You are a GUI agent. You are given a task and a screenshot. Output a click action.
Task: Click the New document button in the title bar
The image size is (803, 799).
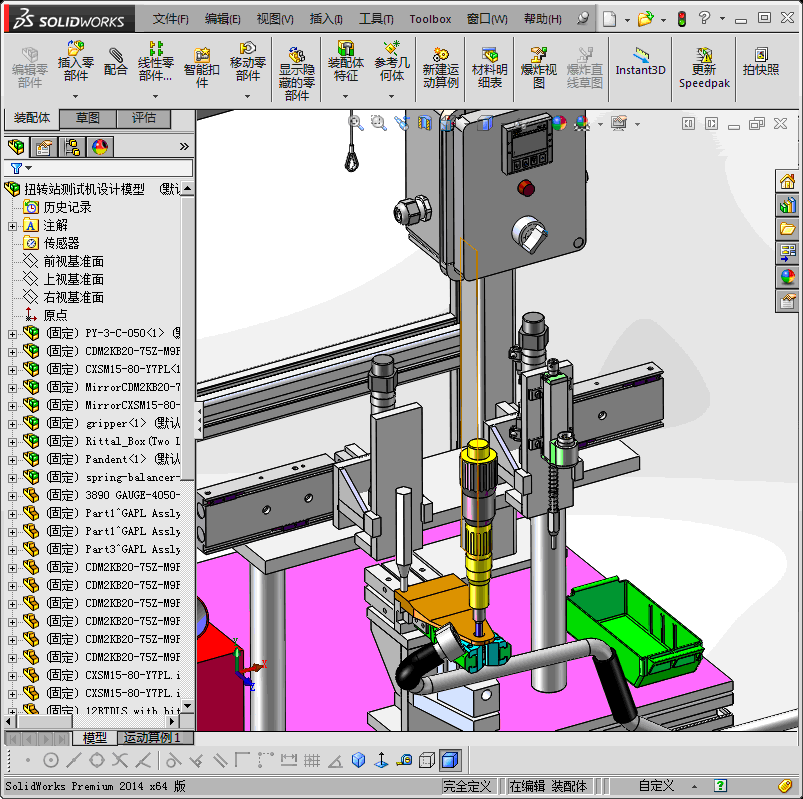(x=609, y=19)
